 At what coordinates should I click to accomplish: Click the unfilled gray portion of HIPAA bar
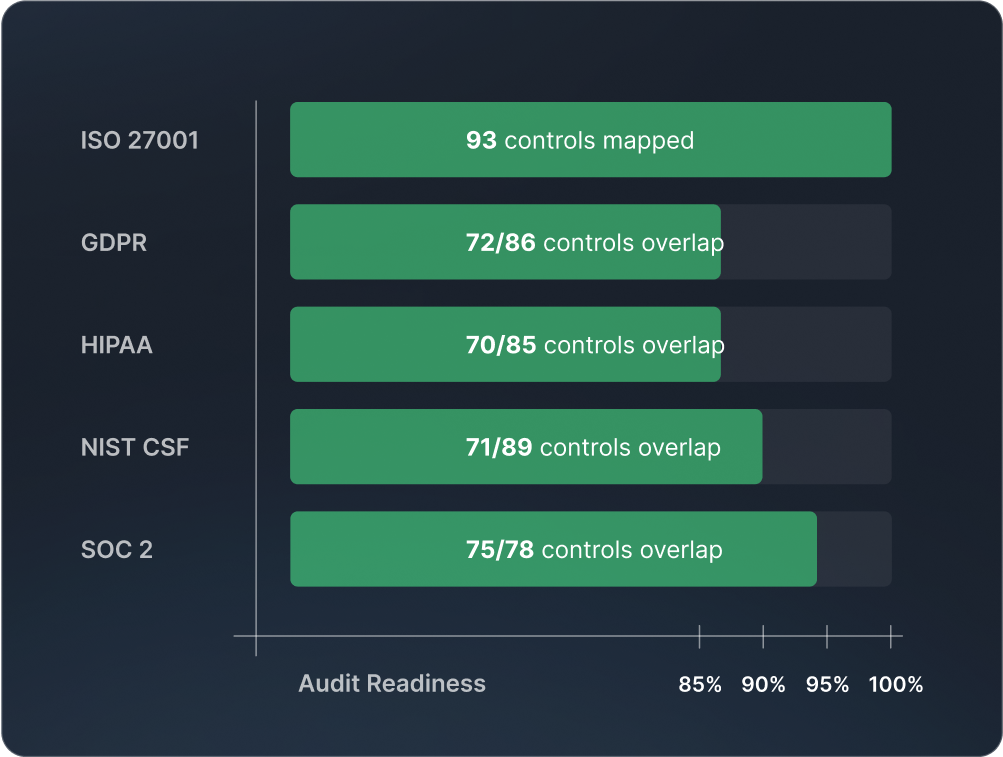(x=806, y=344)
